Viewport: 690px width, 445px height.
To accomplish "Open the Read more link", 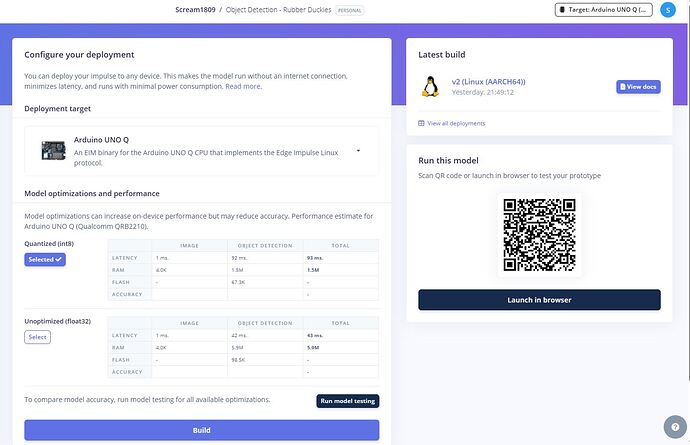I will pyautogui.click(x=243, y=86).
